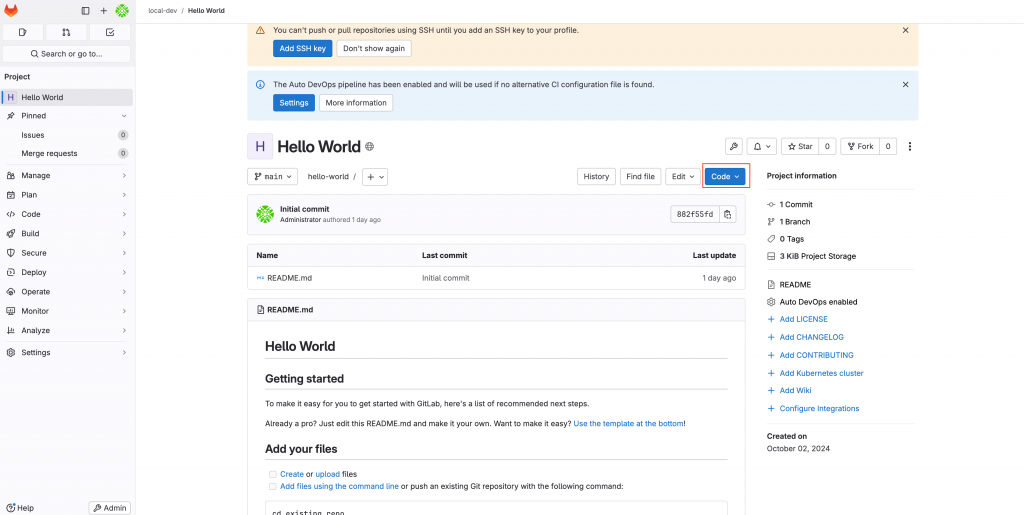The width and height of the screenshot is (1024, 515).
Task: Open the notification bell dropdown
Action: 761,146
